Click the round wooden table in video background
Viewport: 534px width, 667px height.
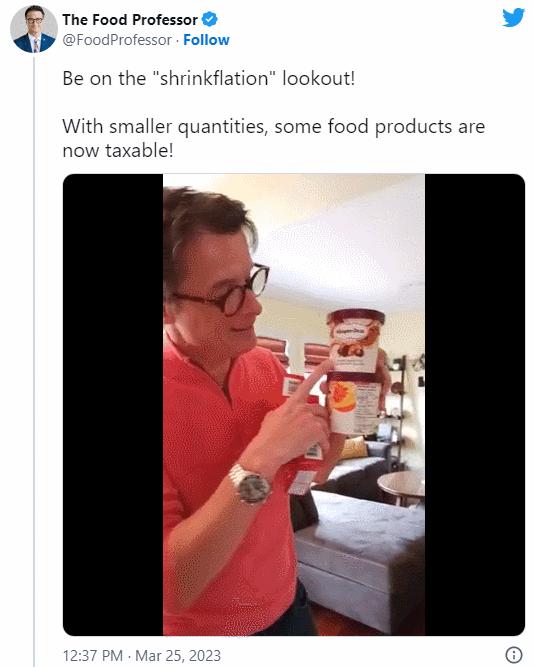(x=401, y=485)
